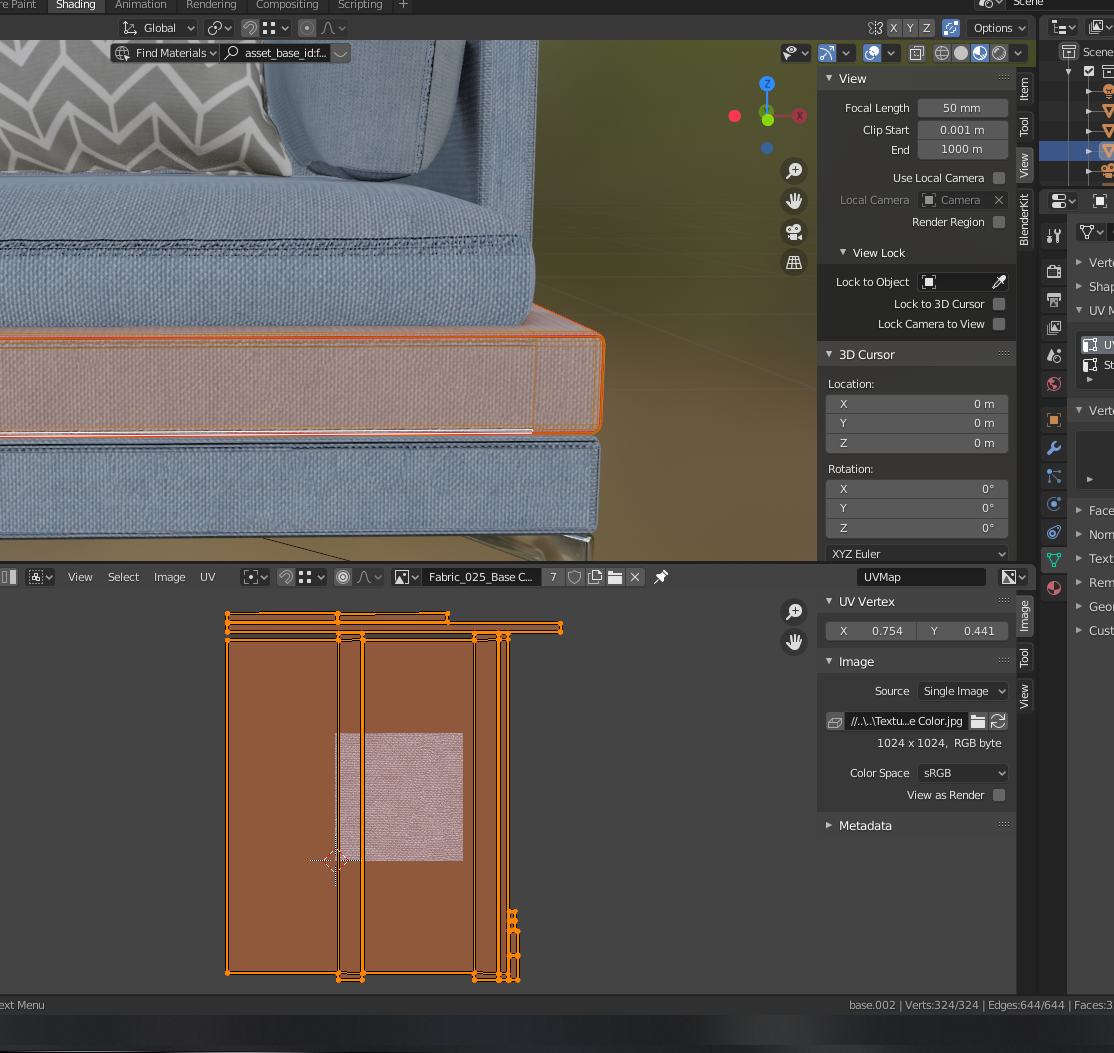
Task: Check the View as Render option
Action: 998,795
